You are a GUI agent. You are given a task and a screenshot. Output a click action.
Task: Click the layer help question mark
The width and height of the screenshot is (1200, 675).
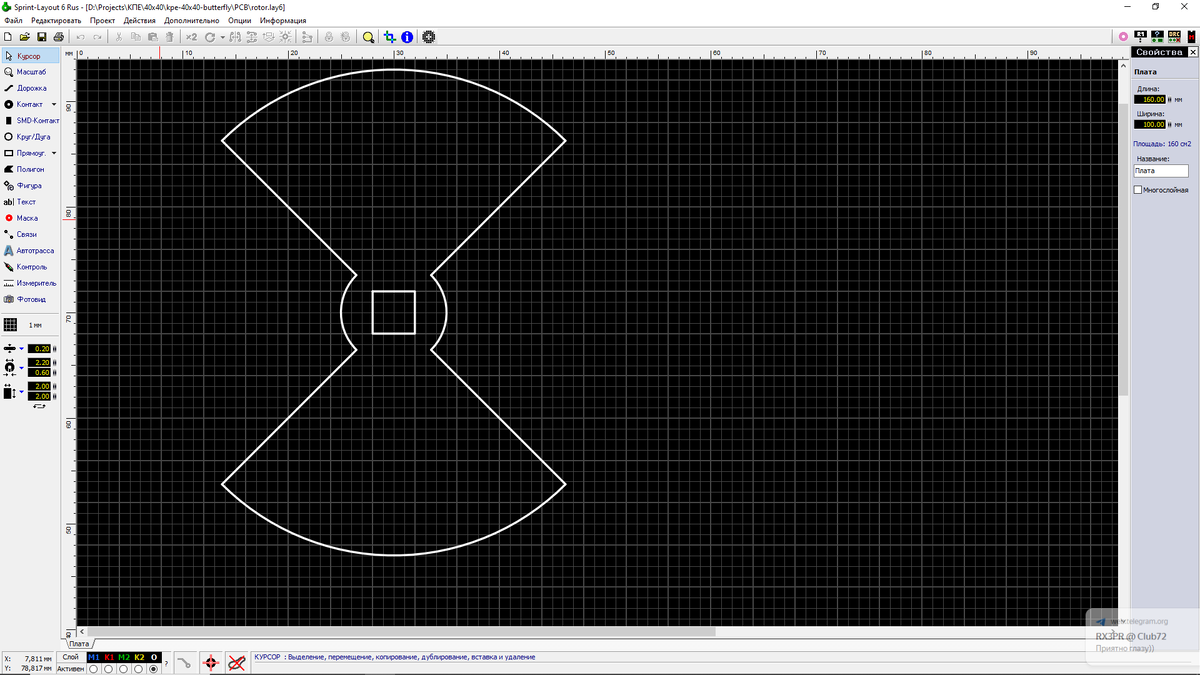166,664
